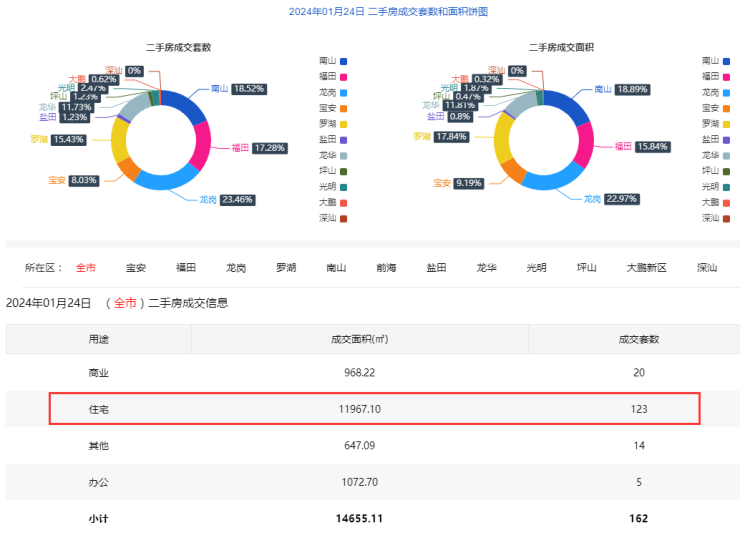This screenshot has width=740, height=533.
Task: Click the highlighted 住宅 cell in table
Action: 98,409
